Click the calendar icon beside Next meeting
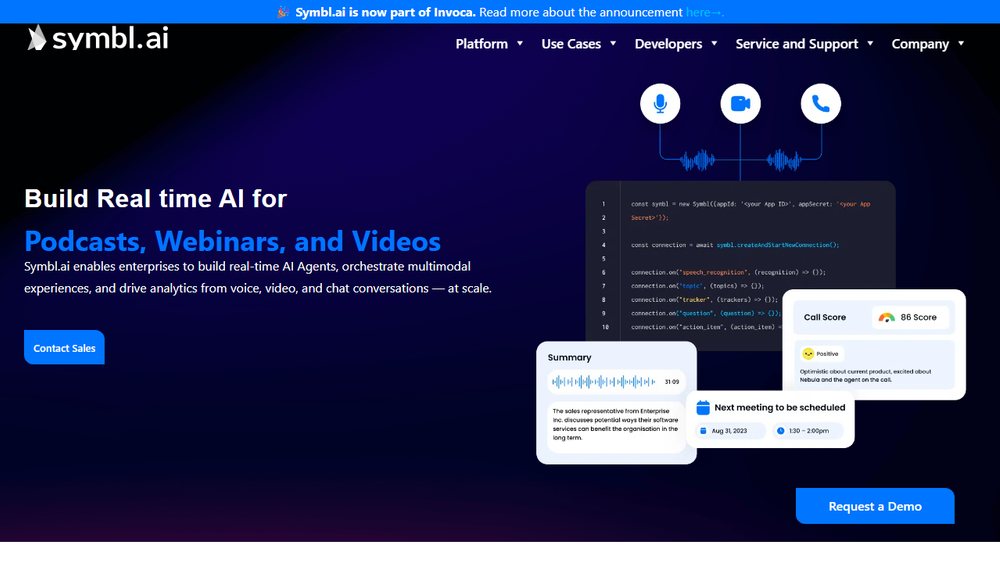The height and width of the screenshot is (563, 1000). click(703, 407)
